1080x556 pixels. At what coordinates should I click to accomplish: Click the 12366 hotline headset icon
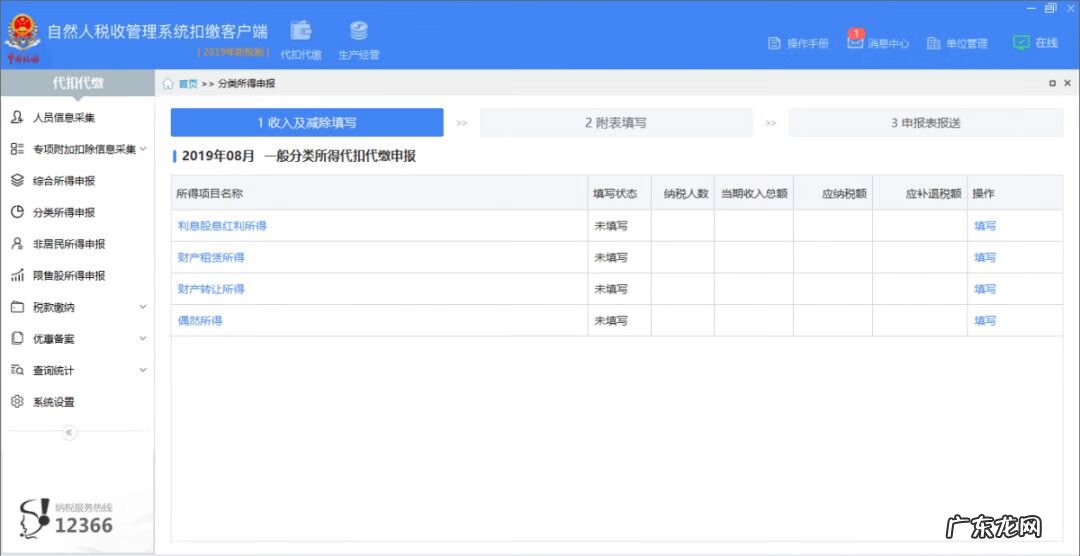click(34, 518)
